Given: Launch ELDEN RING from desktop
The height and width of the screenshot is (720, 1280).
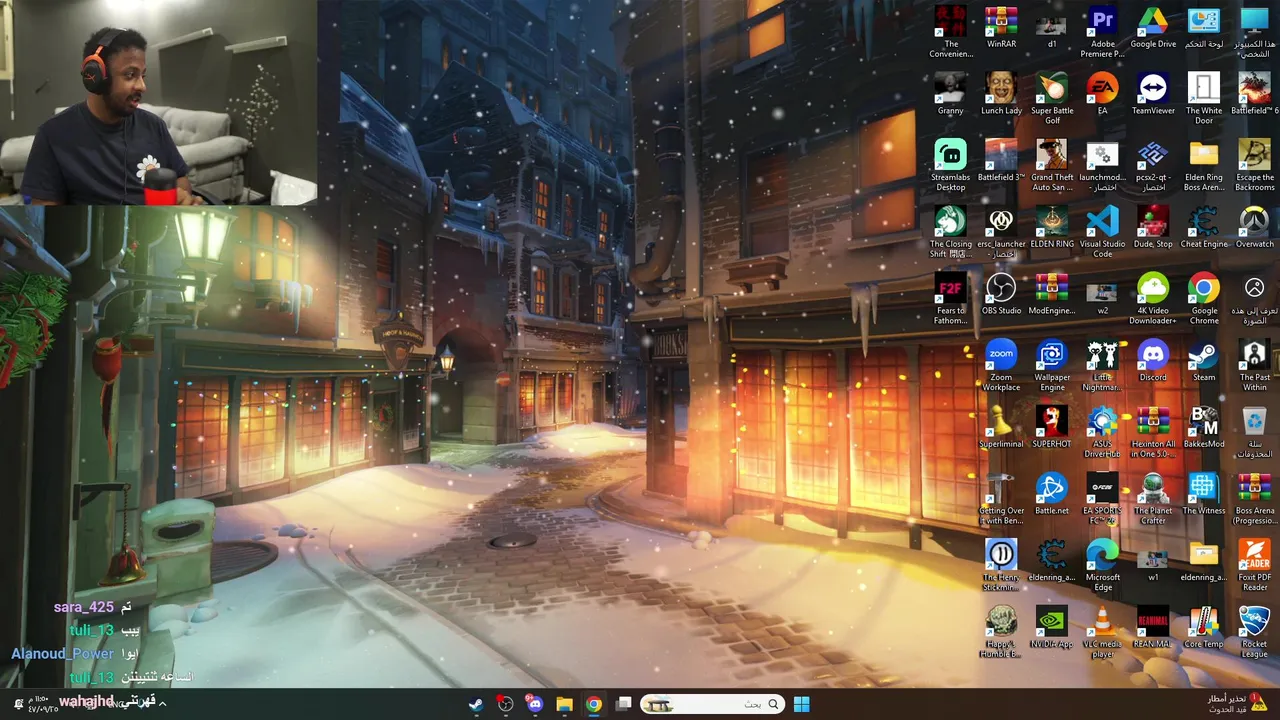Looking at the screenshot, I should (x=1052, y=228).
